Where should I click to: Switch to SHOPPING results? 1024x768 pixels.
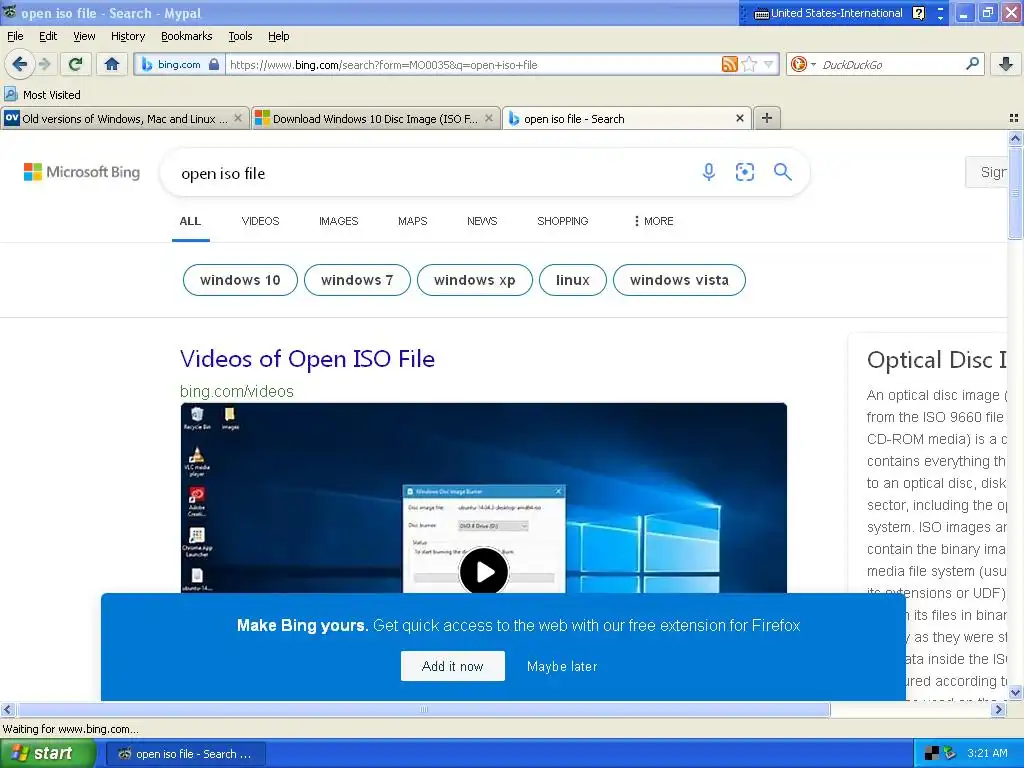(562, 221)
